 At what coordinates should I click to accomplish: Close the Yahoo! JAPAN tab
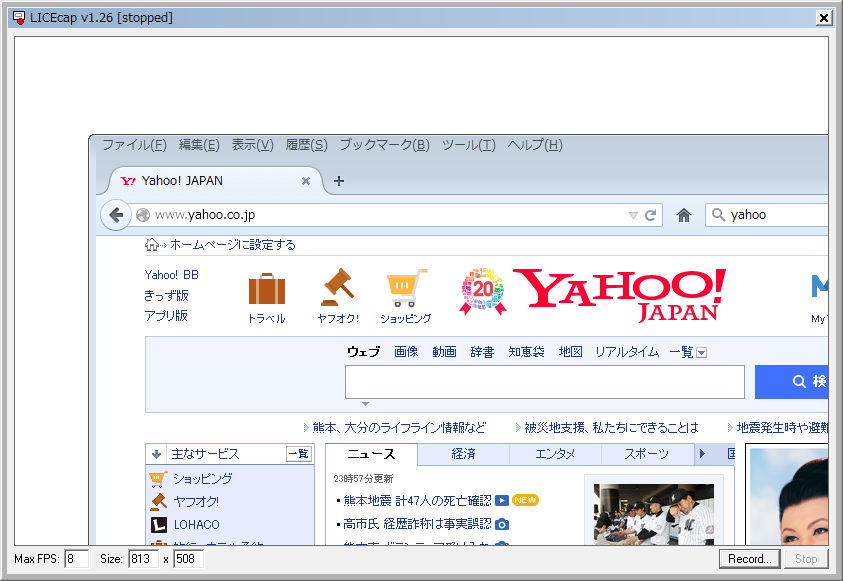pyautogui.click(x=306, y=181)
